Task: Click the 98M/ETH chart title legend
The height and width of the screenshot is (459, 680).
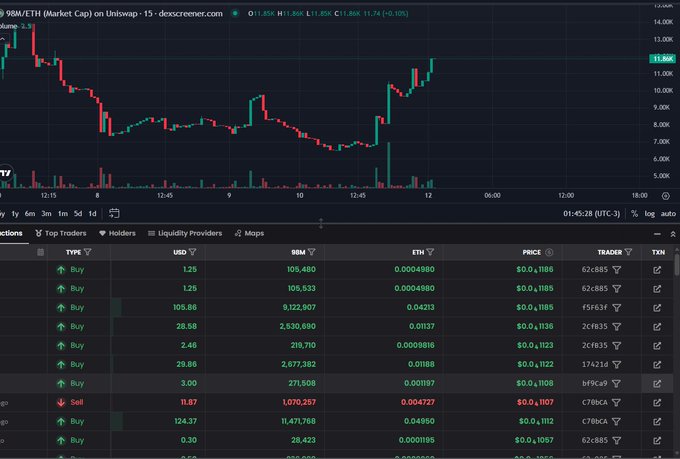Action: (112, 13)
